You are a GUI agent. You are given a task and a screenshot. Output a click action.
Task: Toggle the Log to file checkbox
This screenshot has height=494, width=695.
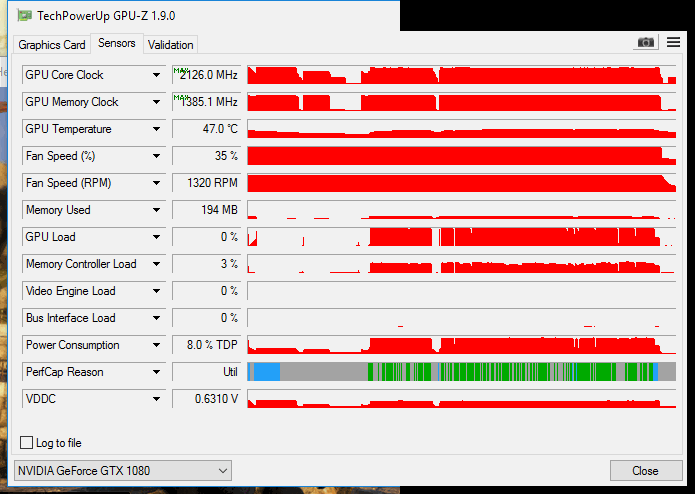(x=27, y=443)
